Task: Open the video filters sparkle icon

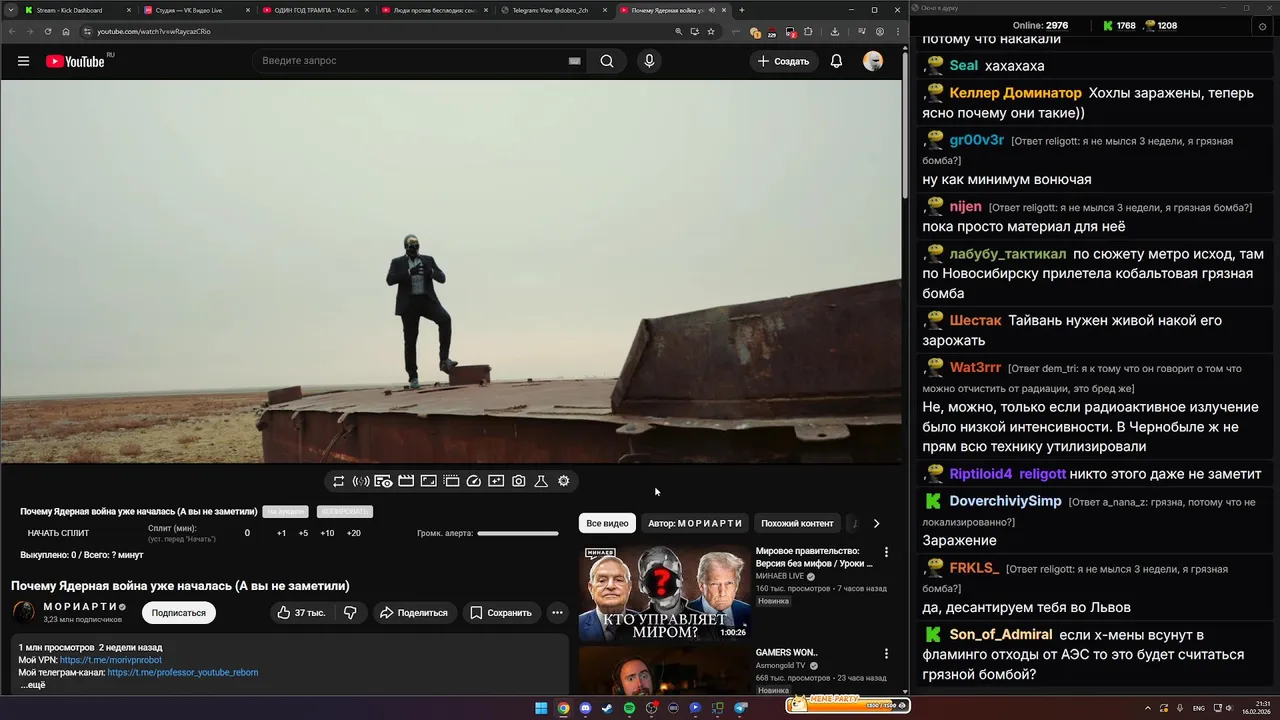Action: pos(496,481)
